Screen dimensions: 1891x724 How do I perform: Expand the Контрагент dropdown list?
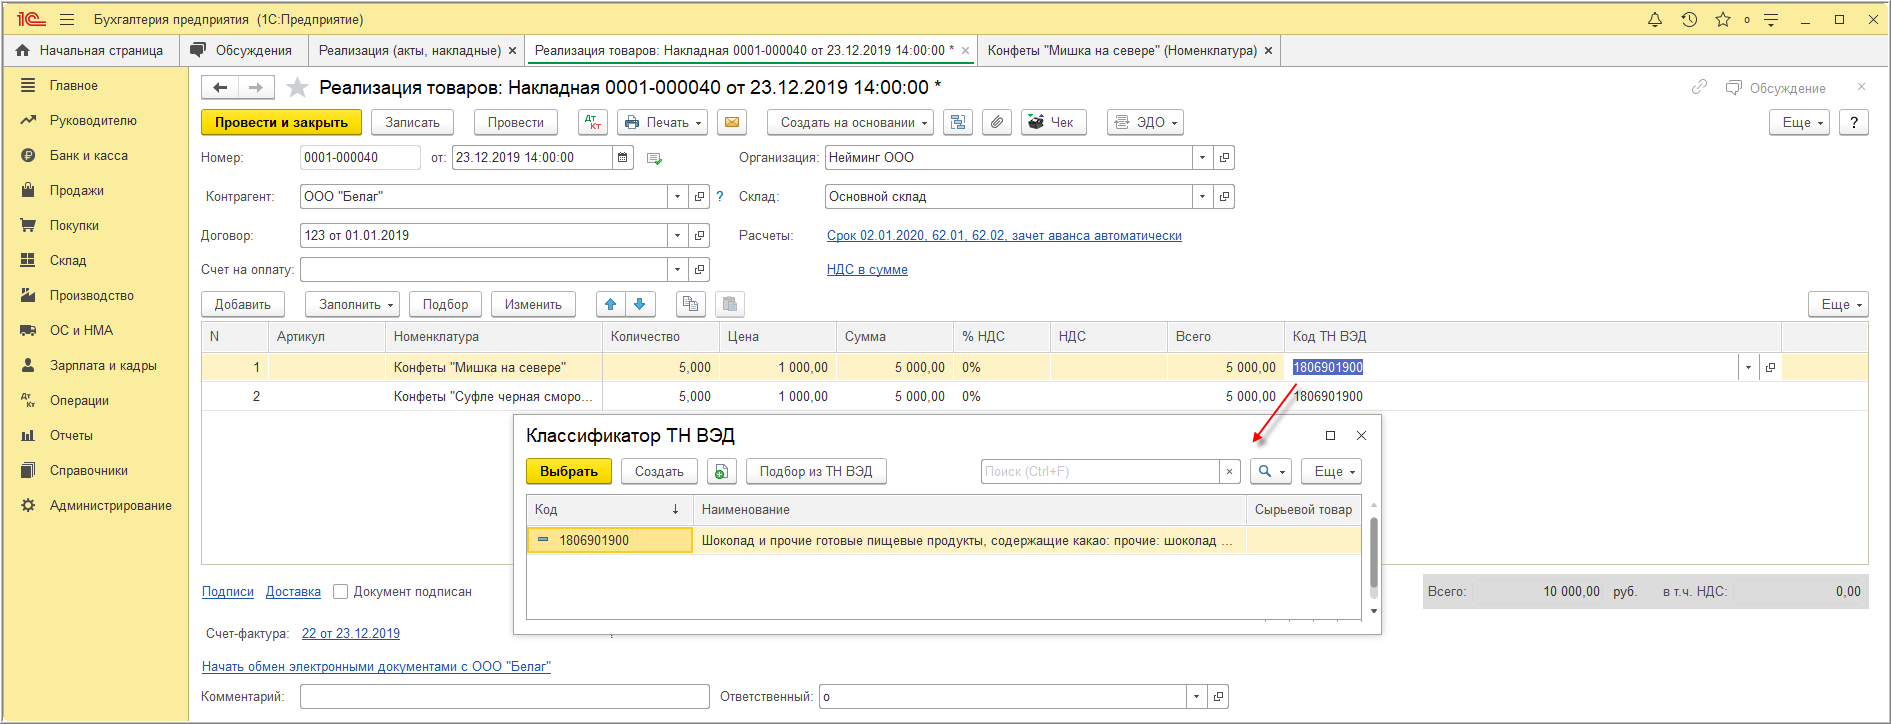click(x=677, y=196)
